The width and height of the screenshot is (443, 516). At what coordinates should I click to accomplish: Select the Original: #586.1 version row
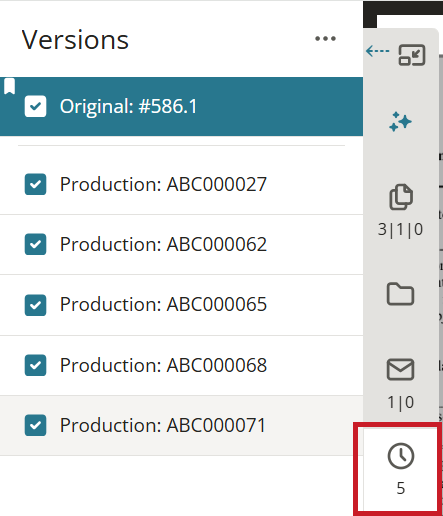(x=181, y=107)
